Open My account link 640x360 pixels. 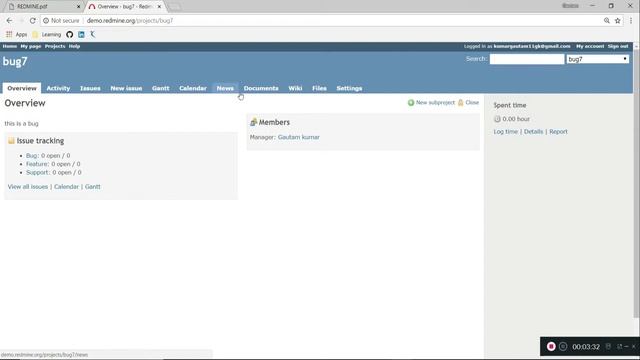[590, 46]
